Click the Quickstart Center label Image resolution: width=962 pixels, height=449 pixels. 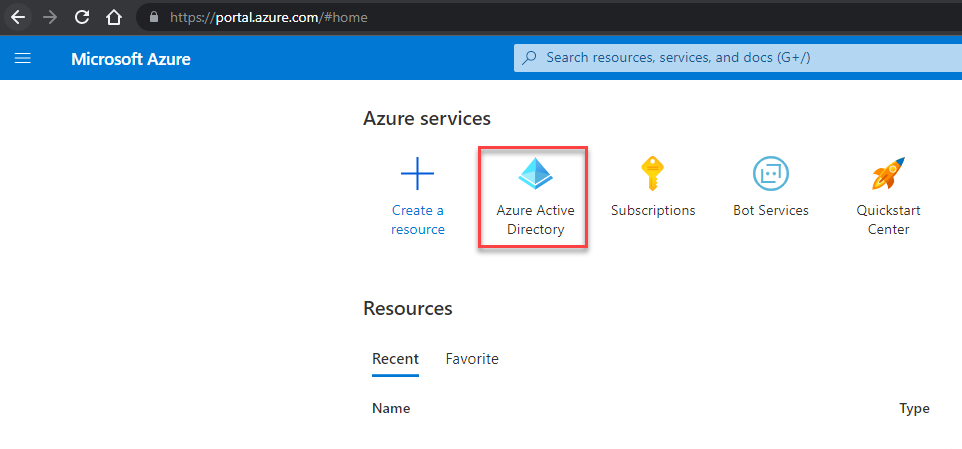click(x=888, y=220)
